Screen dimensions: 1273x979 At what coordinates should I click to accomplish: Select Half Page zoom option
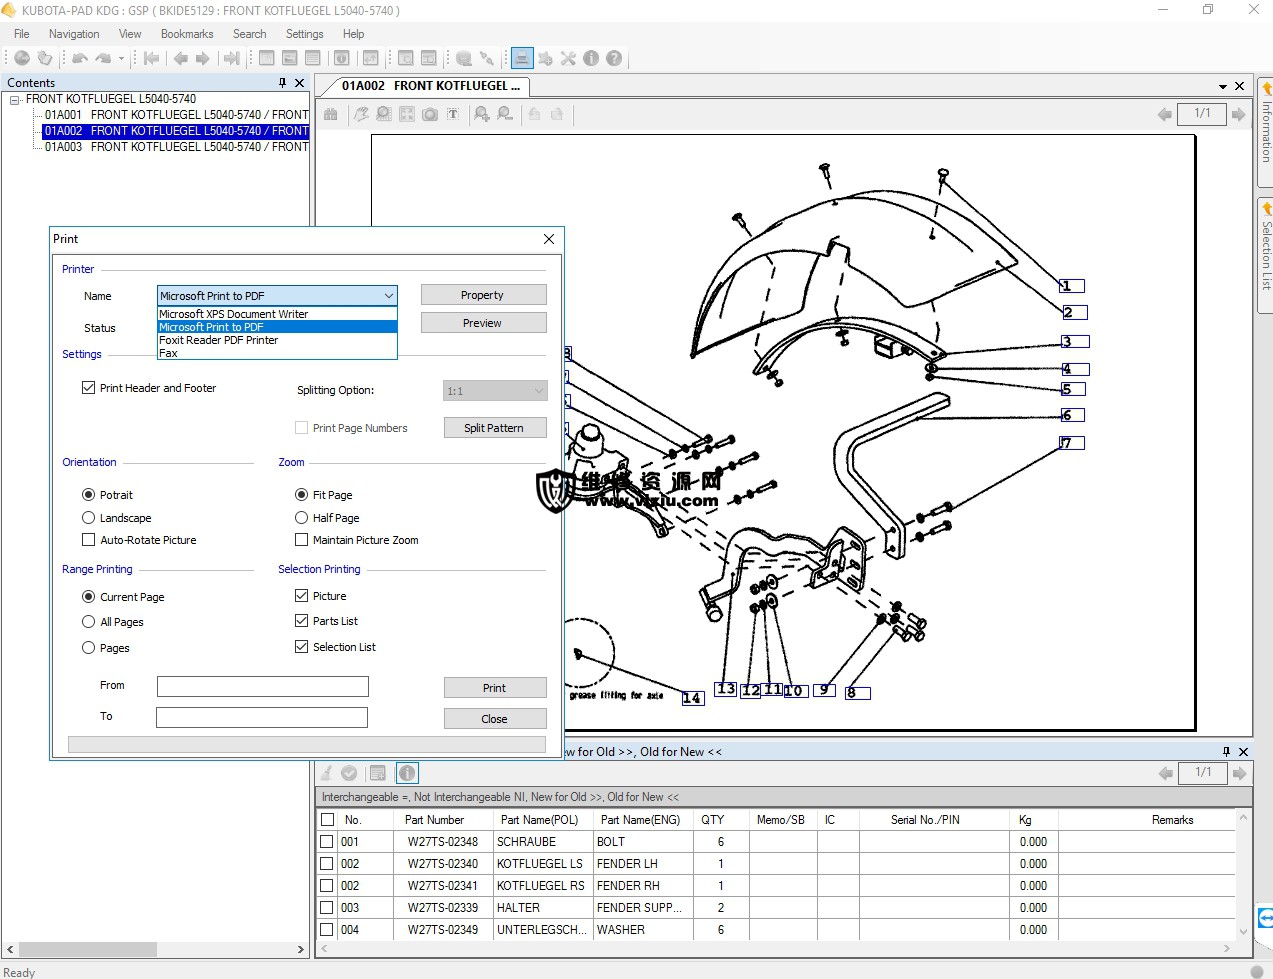click(301, 518)
